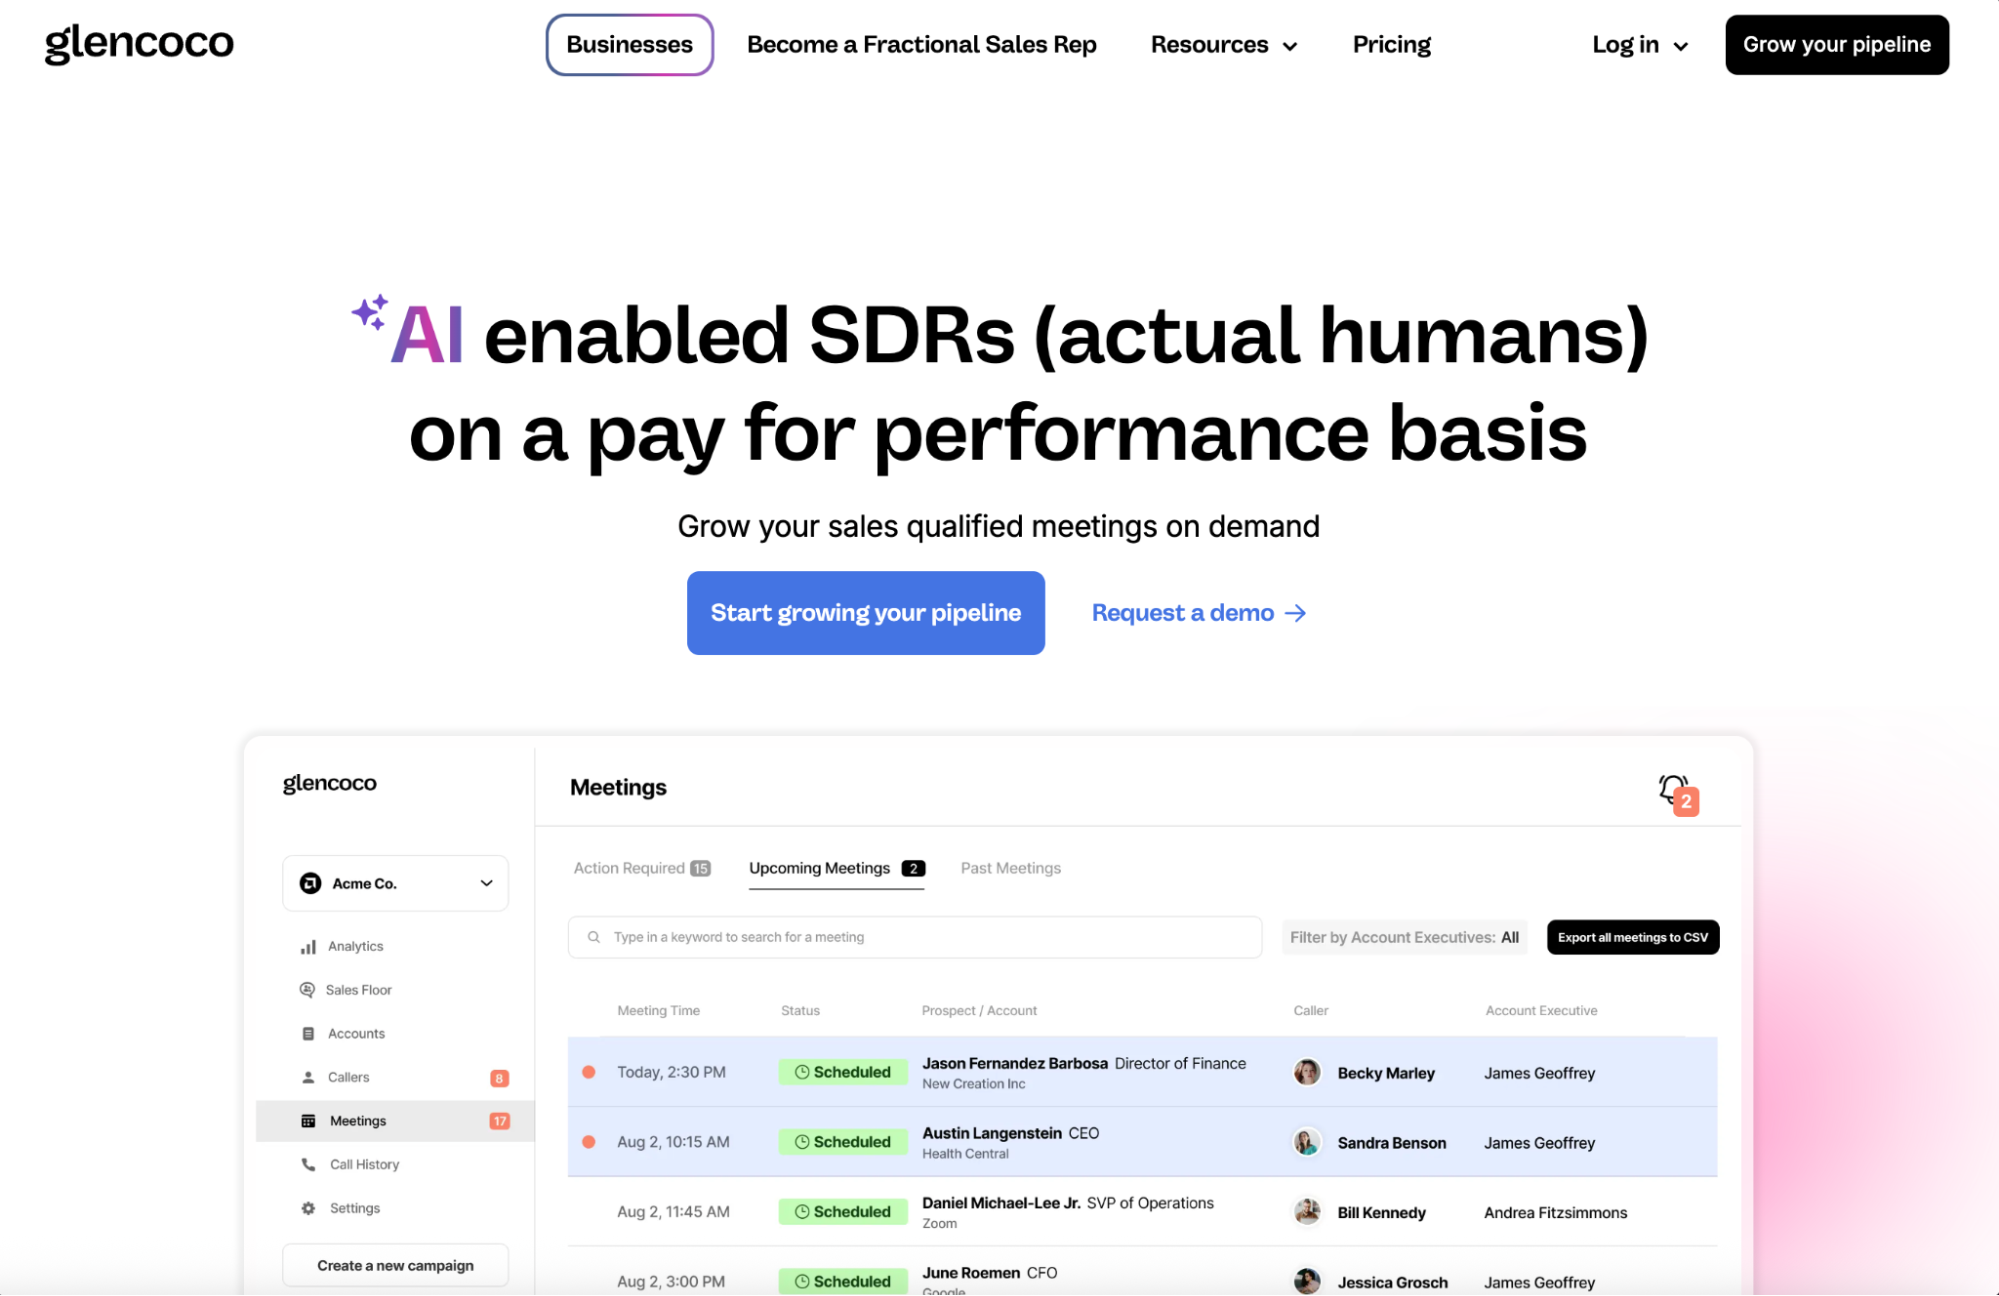Click the Scheduled badge for Austin Langenstein
This screenshot has height=1296, width=1999.
click(x=843, y=1141)
